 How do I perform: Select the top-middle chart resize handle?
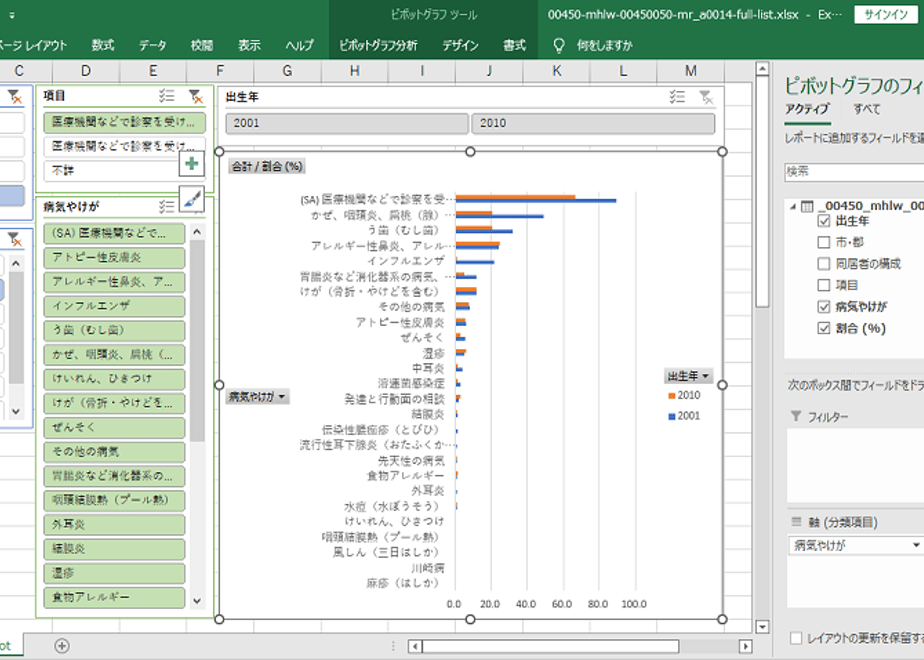point(470,151)
